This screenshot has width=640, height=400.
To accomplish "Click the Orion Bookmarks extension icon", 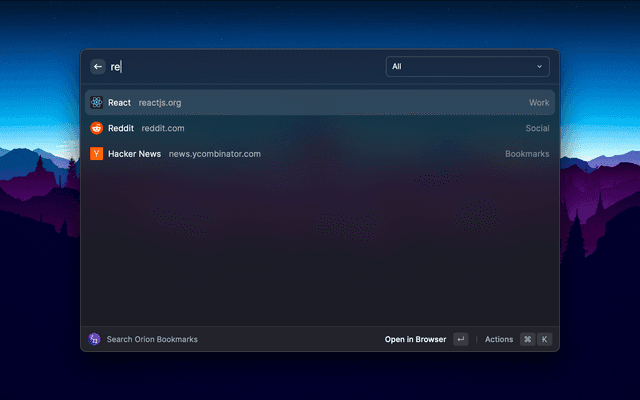I will tap(95, 339).
